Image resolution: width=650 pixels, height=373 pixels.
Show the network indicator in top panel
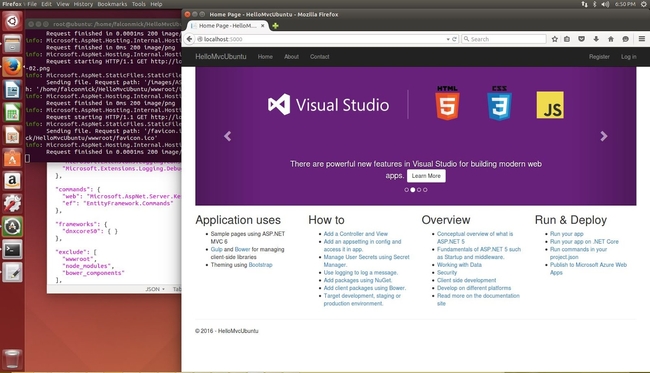[584, 4]
